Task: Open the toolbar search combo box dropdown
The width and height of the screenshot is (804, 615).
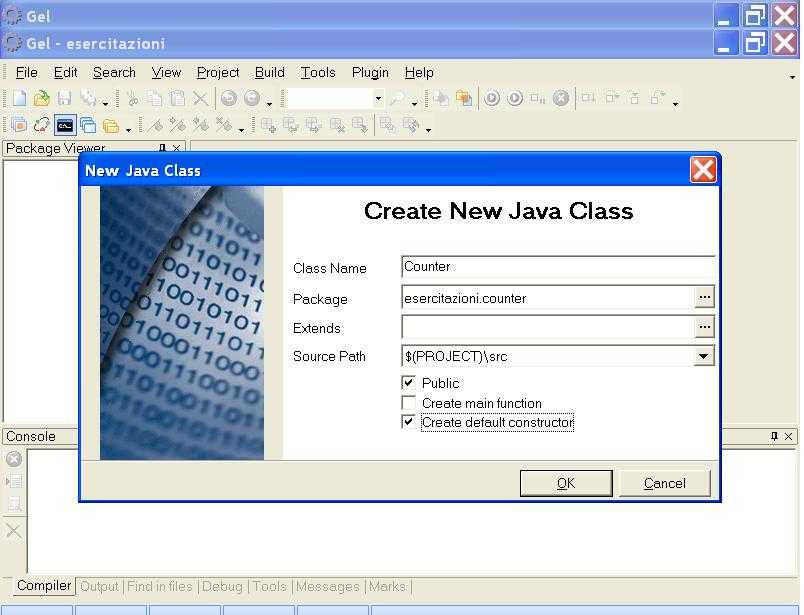Action: pos(377,98)
